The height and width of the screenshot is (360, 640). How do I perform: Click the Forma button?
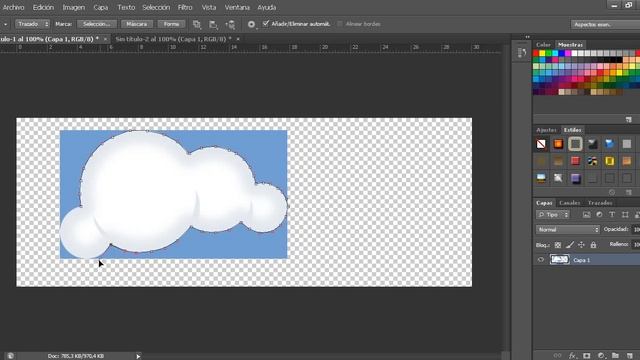171,24
